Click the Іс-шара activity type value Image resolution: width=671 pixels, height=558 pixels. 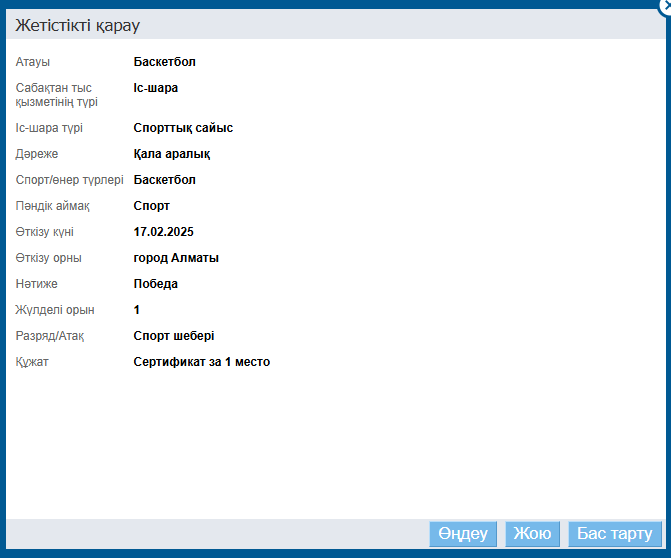pyautogui.click(x=156, y=88)
